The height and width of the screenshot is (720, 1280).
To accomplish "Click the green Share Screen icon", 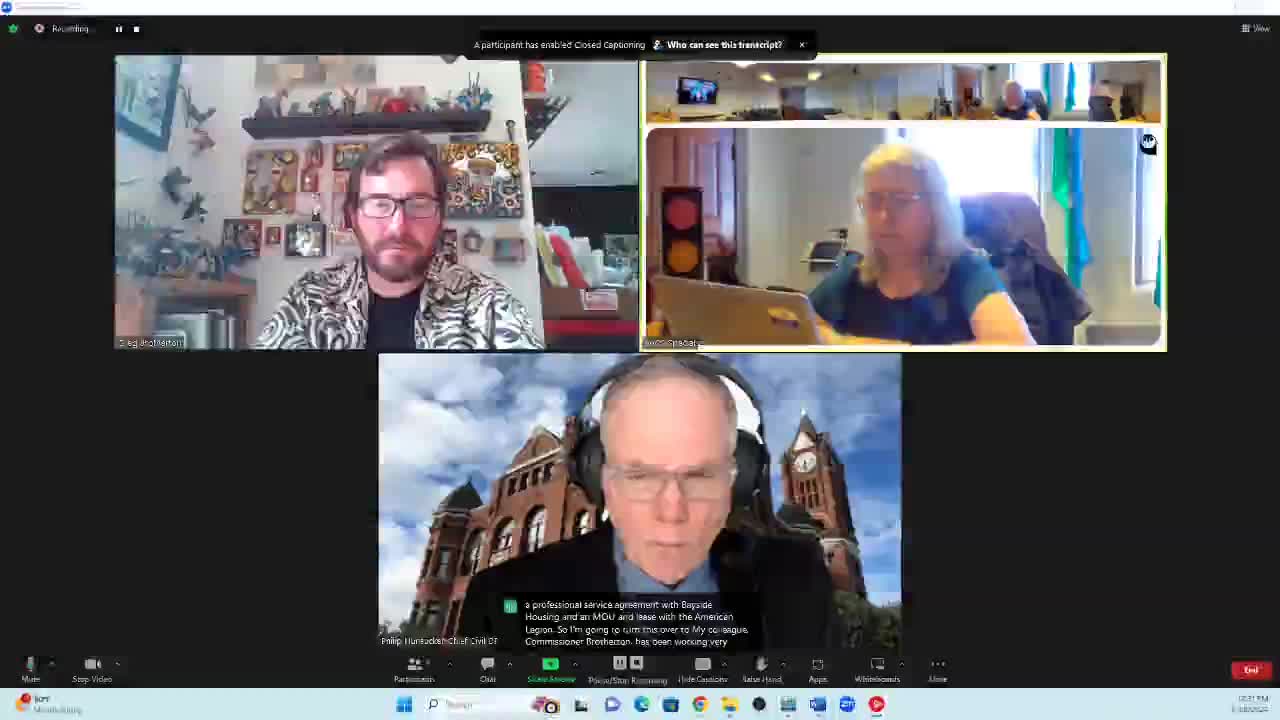I will (550, 665).
